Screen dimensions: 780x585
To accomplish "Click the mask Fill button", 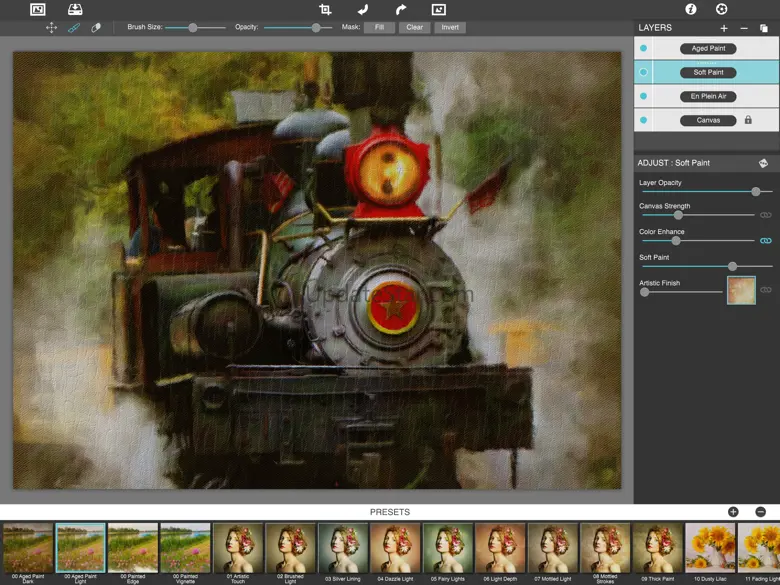I will tap(379, 27).
